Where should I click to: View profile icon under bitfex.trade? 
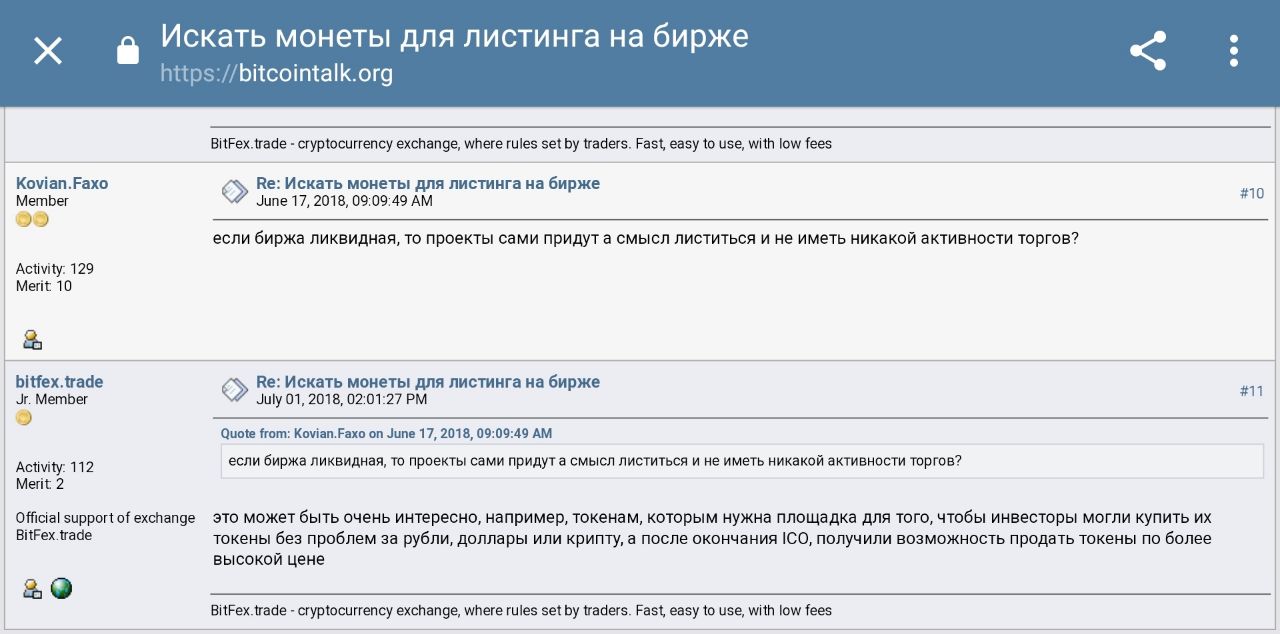coord(33,588)
